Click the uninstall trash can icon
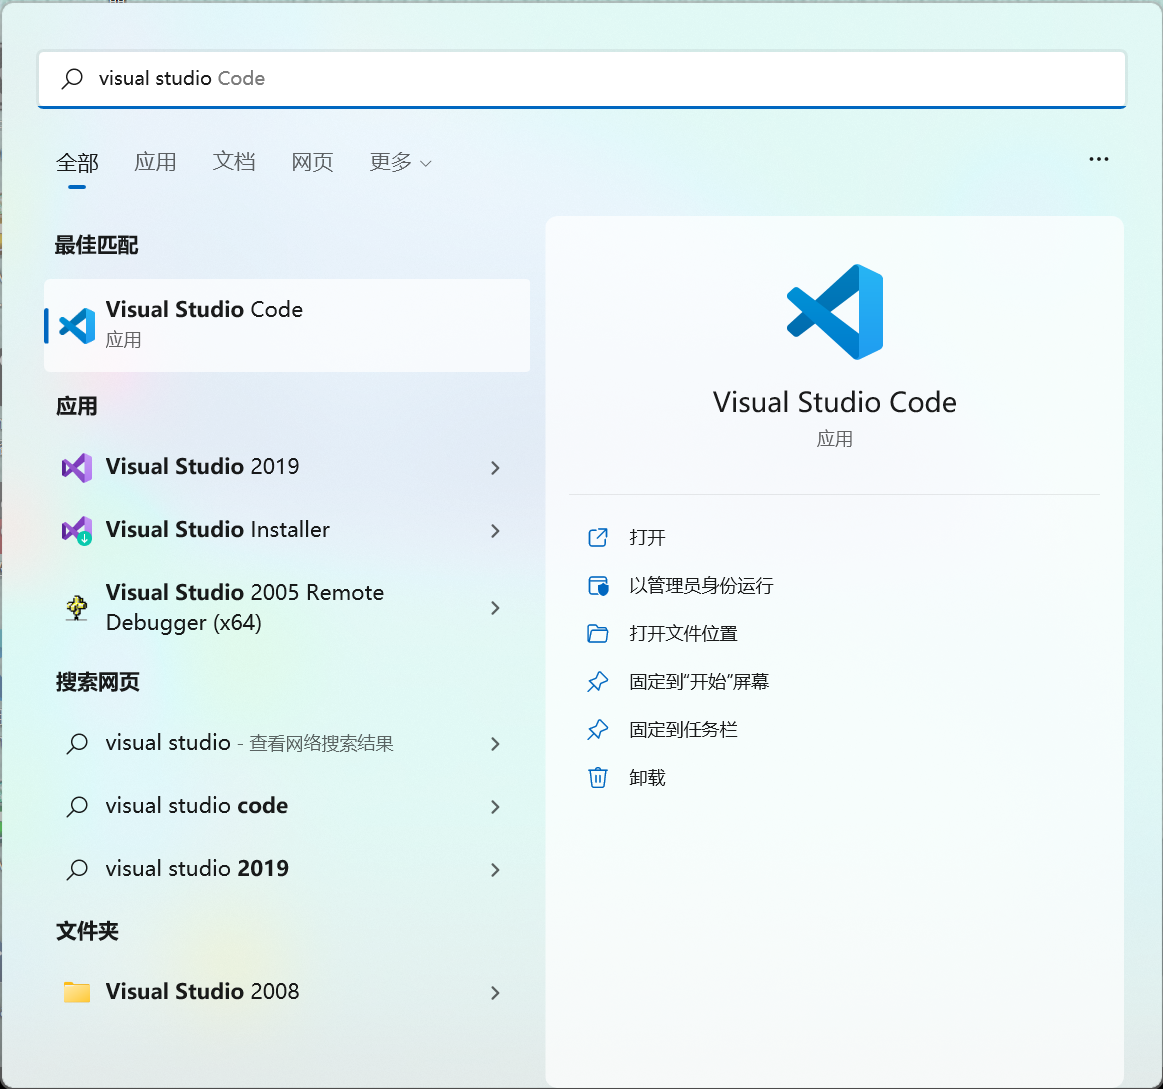1163x1089 pixels. coord(598,777)
